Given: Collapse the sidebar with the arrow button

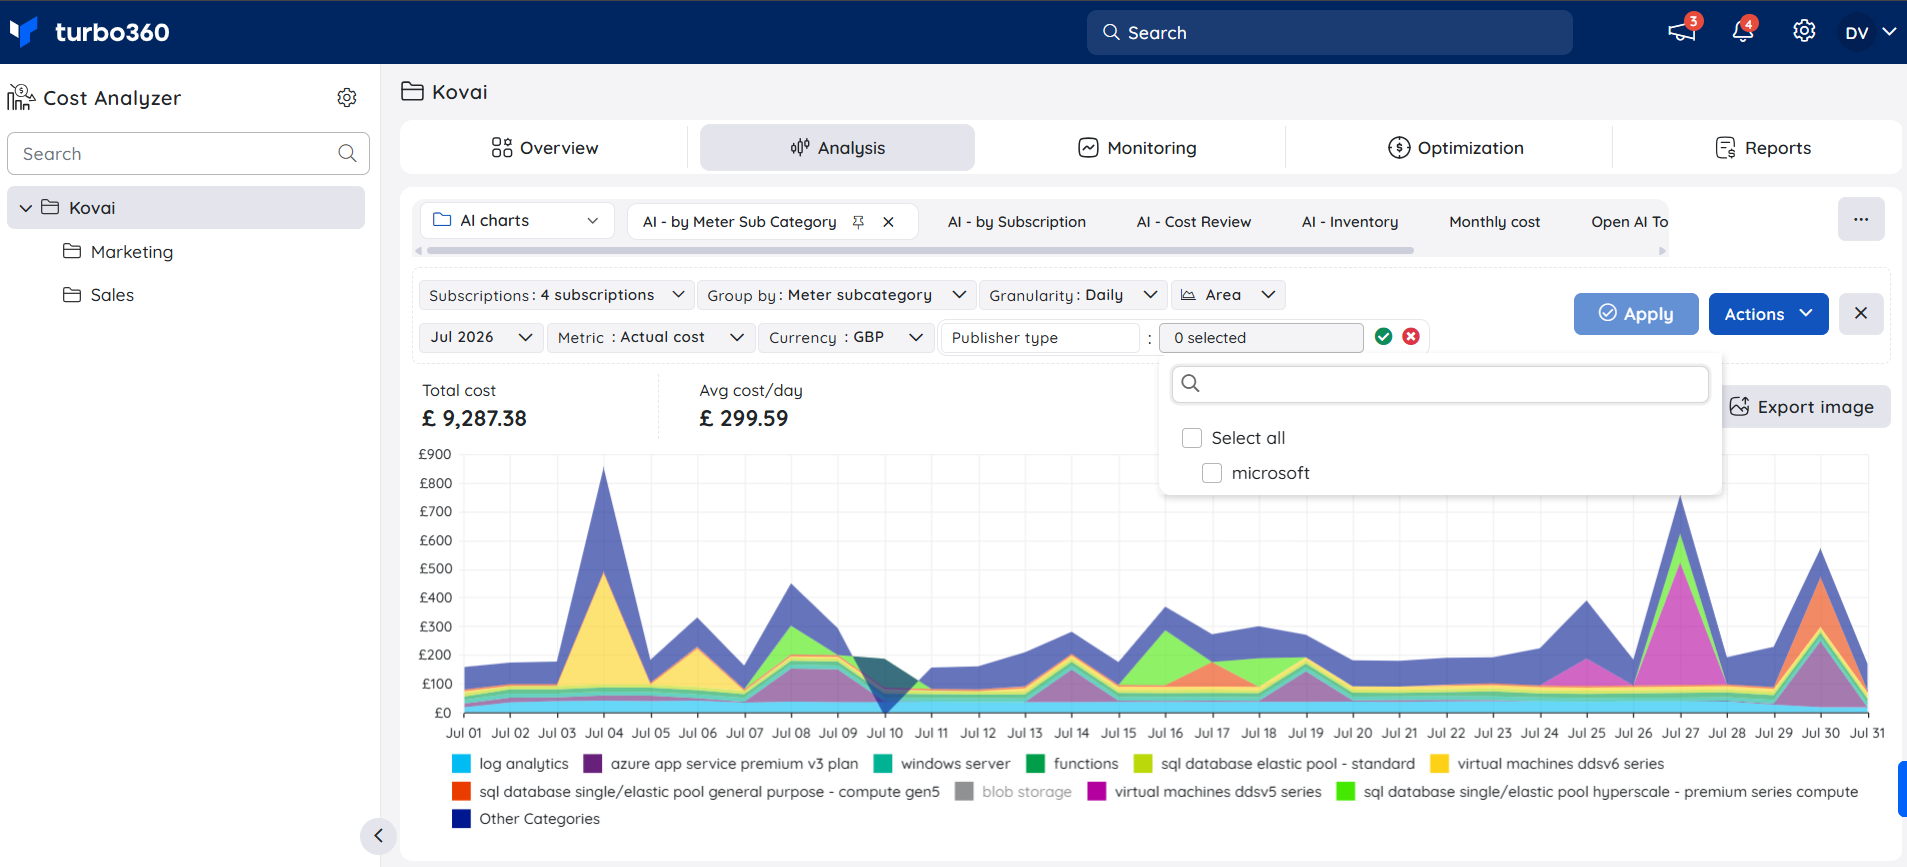Looking at the screenshot, I should click(x=378, y=836).
